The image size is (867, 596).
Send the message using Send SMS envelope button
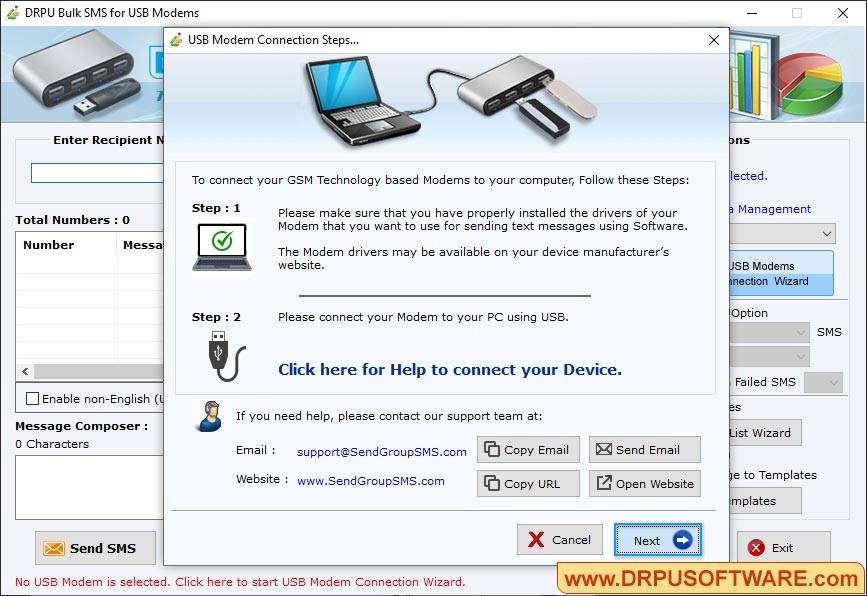click(94, 548)
